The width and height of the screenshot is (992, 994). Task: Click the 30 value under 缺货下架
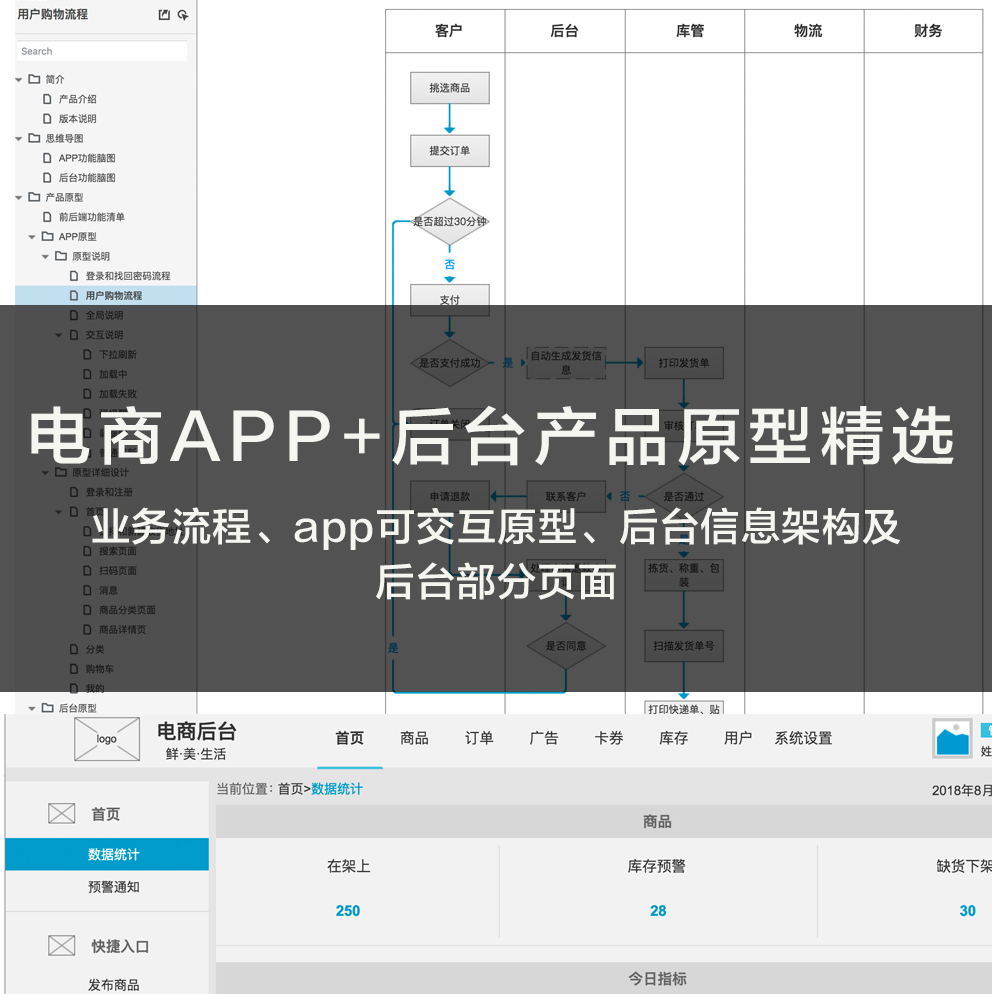[x=967, y=911]
